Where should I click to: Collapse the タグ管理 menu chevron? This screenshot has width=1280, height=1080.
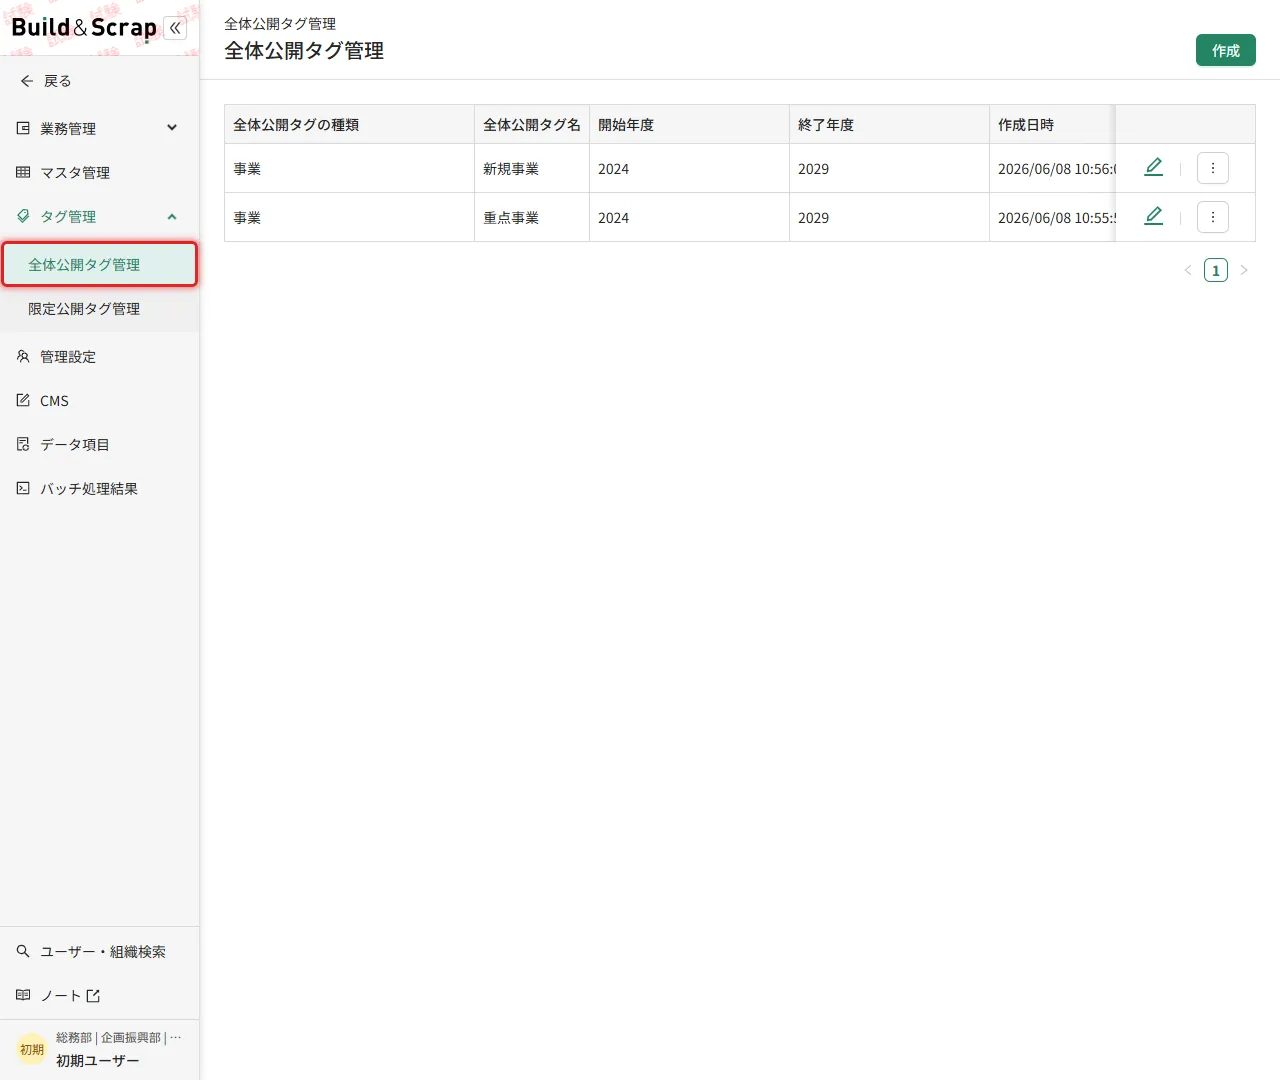pos(172,216)
